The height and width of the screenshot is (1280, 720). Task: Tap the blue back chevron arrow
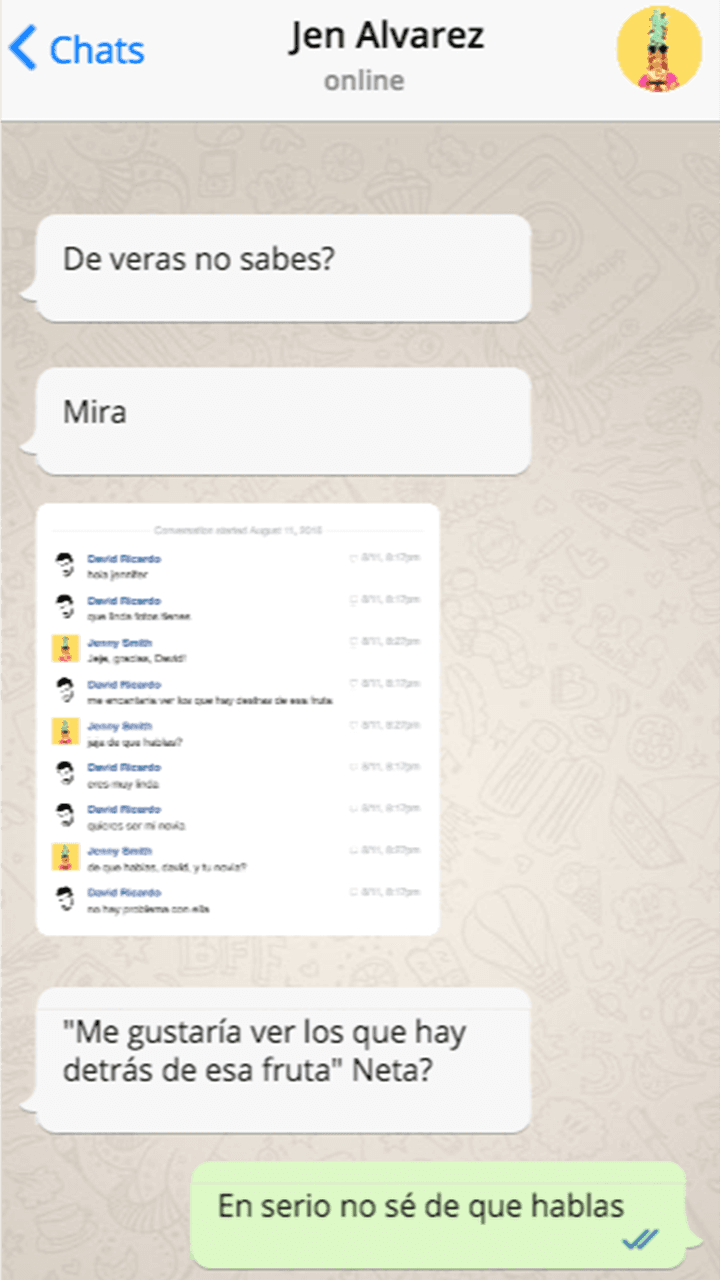(x=22, y=49)
